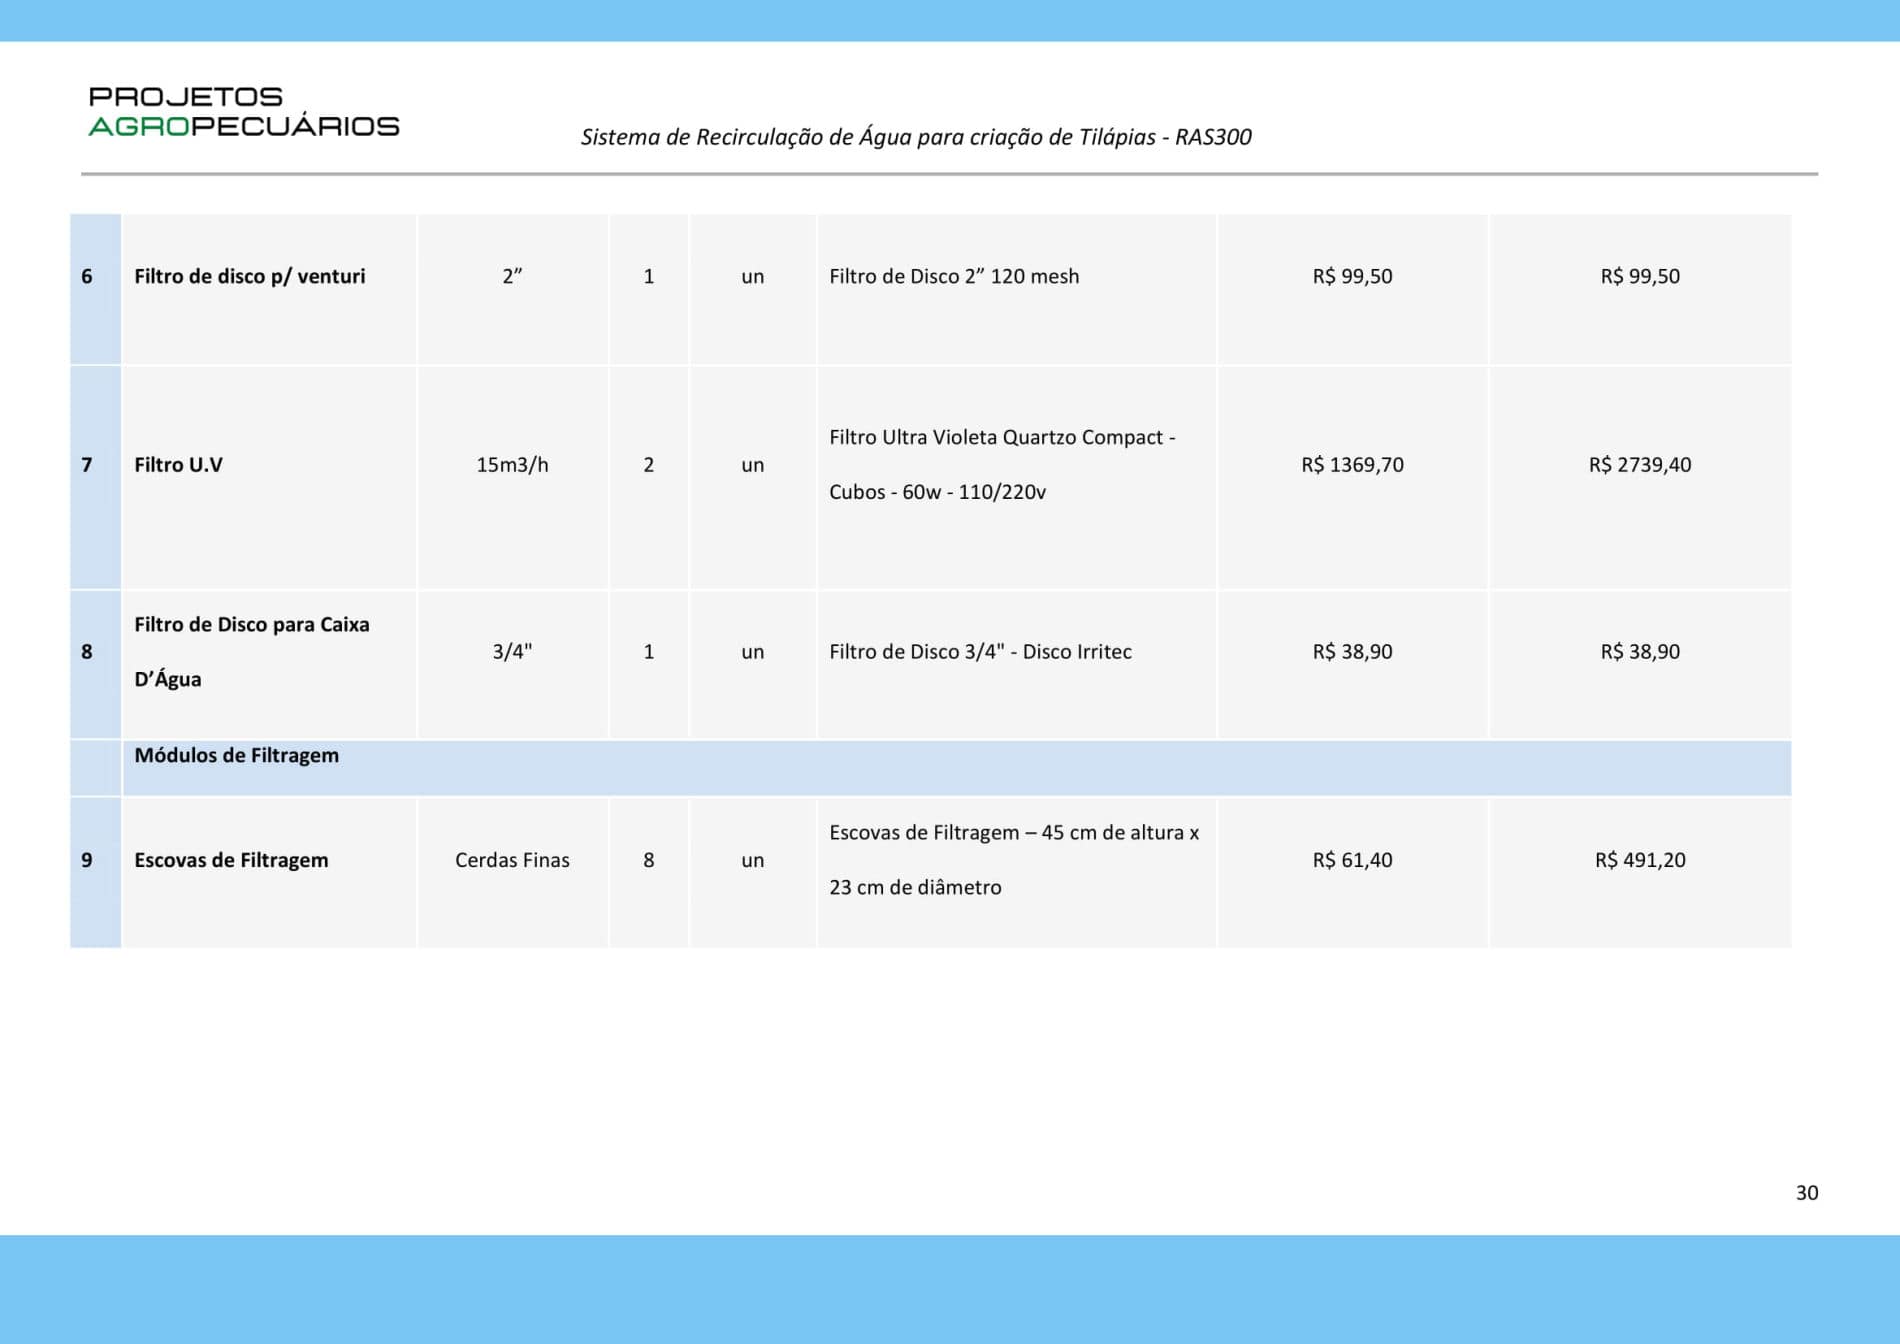Image resolution: width=1900 pixels, height=1344 pixels.
Task: Select the bold 'Escovas de Filtragem' item name
Action: click(x=231, y=860)
